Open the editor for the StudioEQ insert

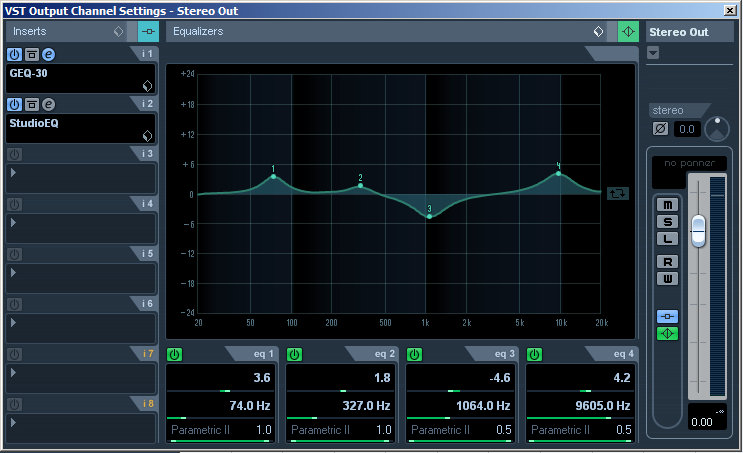tap(48, 104)
